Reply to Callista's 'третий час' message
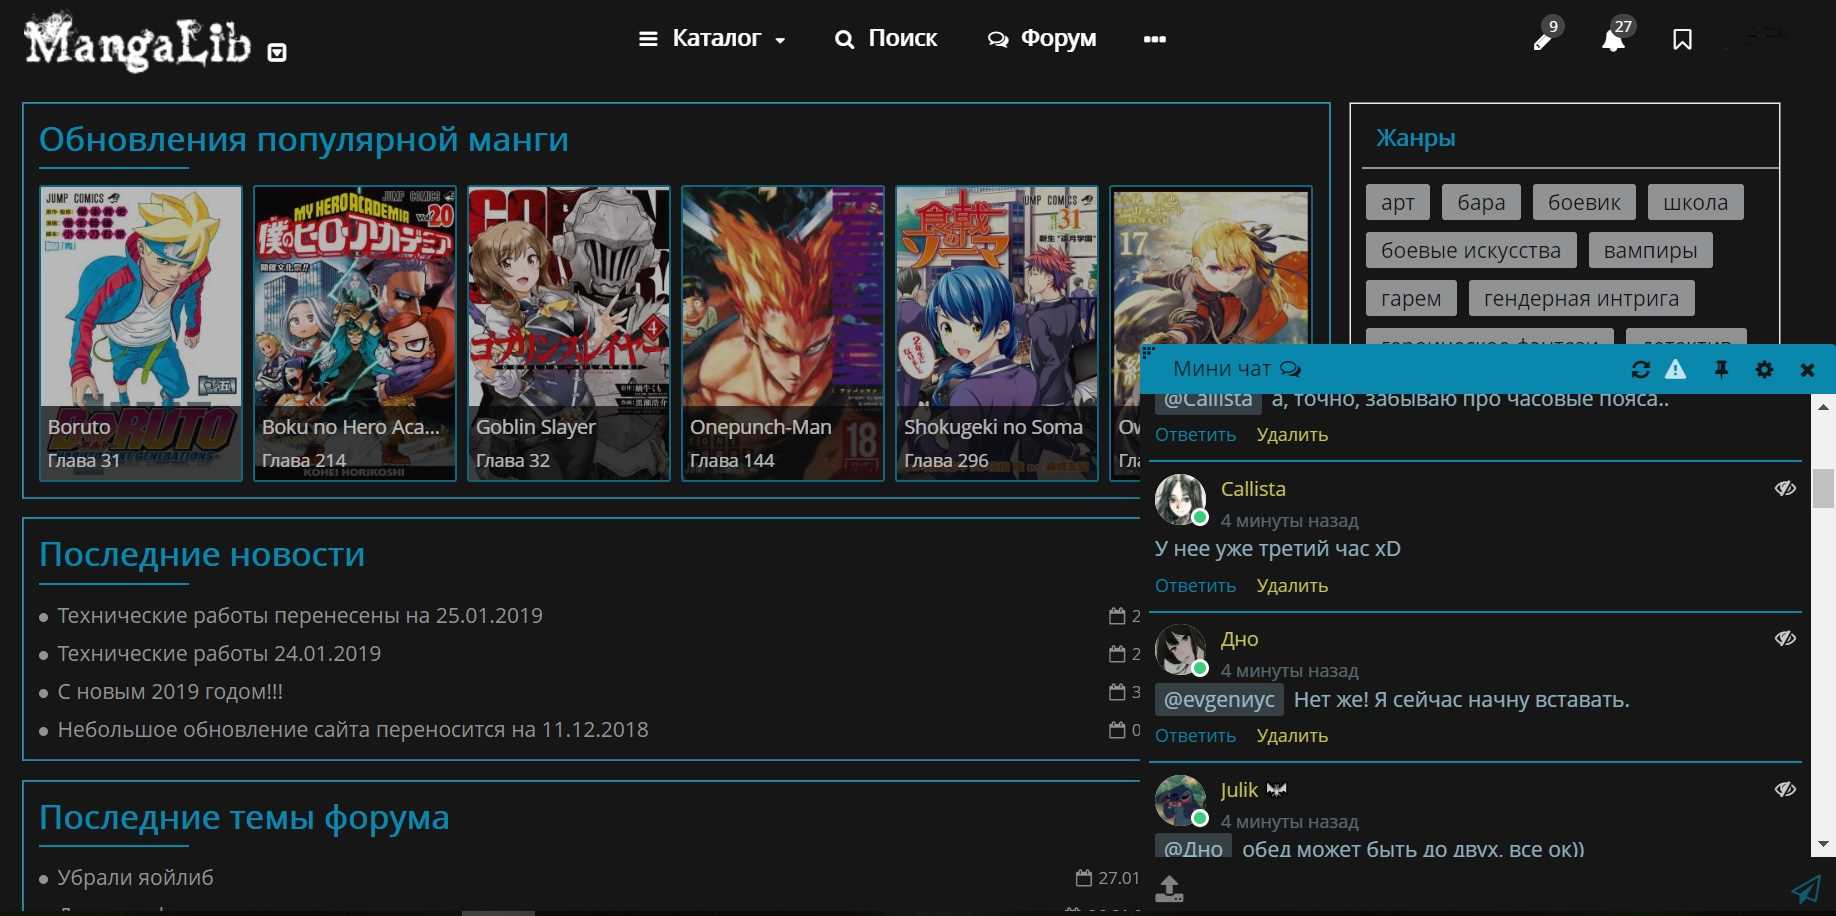1836x916 pixels. point(1195,585)
